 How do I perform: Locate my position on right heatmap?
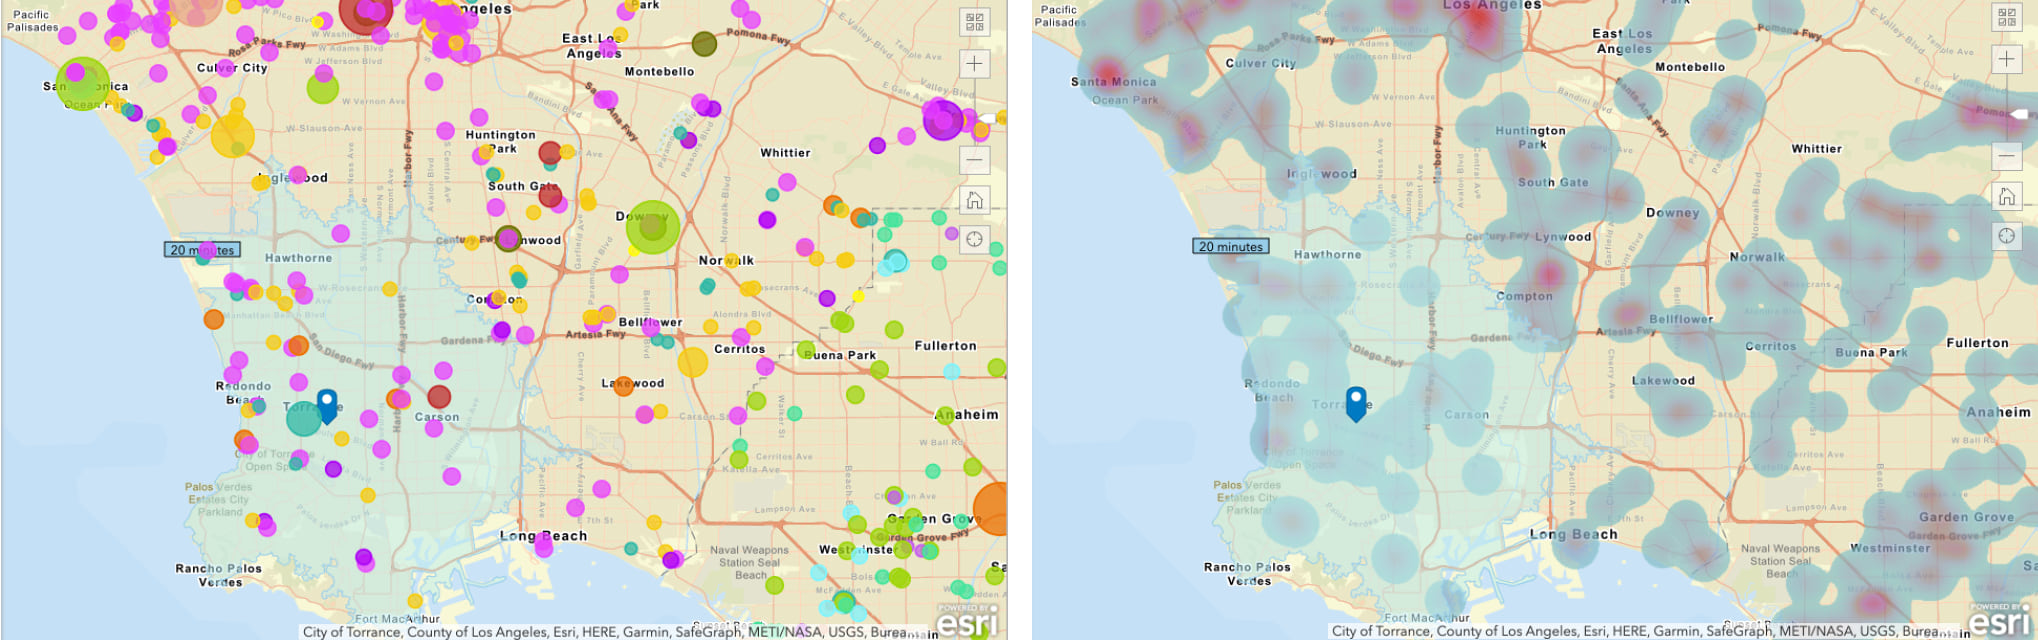[x=2006, y=236]
